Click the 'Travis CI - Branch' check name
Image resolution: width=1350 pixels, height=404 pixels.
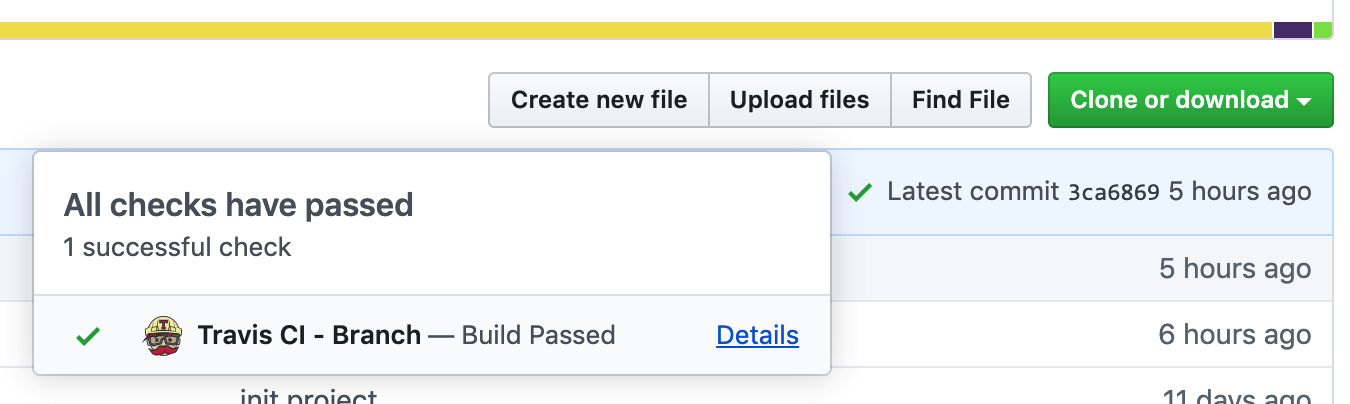point(309,335)
